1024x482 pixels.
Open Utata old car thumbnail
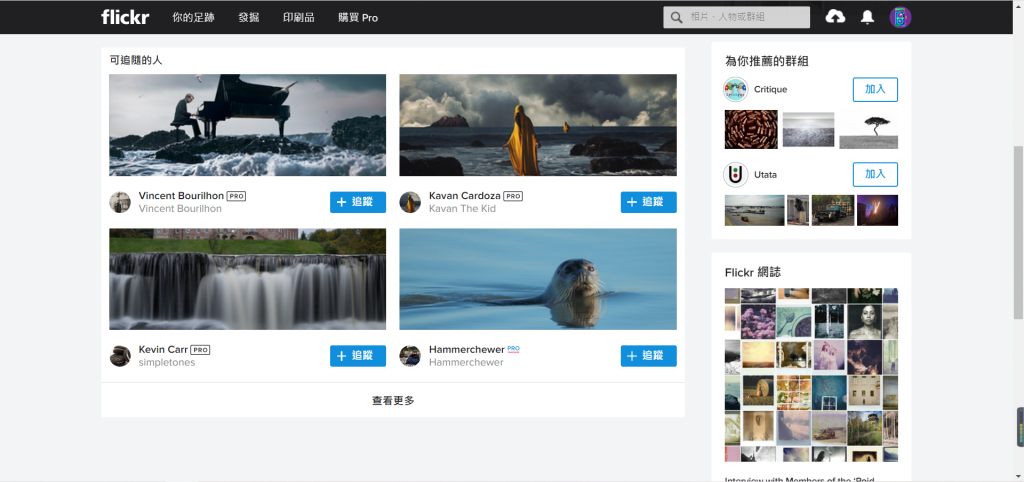coord(833,210)
